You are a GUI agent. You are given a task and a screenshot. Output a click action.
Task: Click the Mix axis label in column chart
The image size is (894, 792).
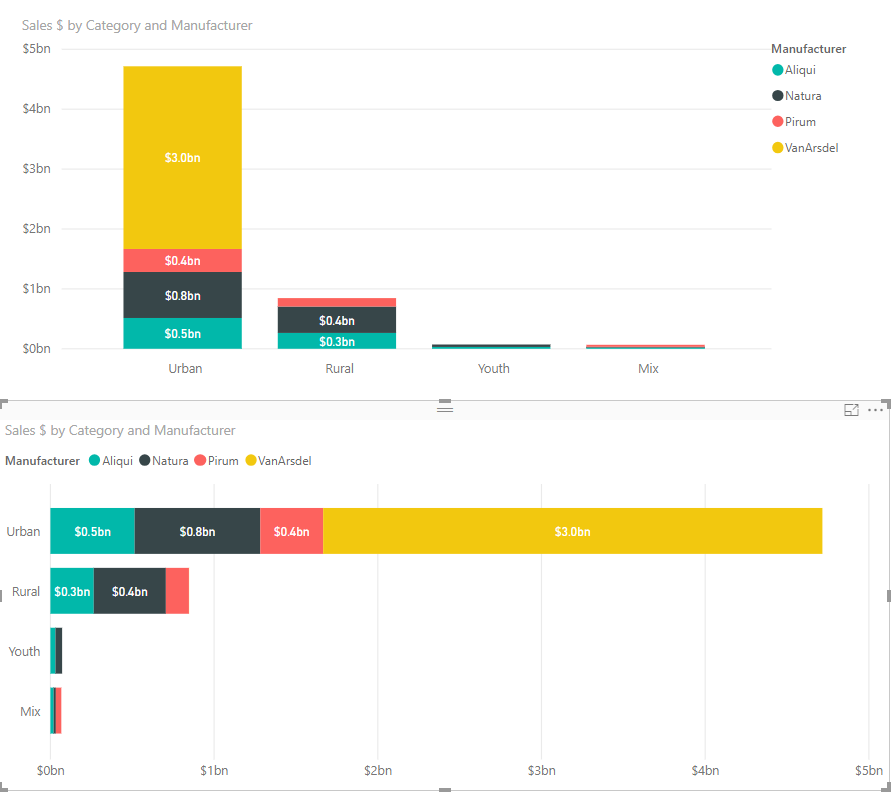click(648, 368)
